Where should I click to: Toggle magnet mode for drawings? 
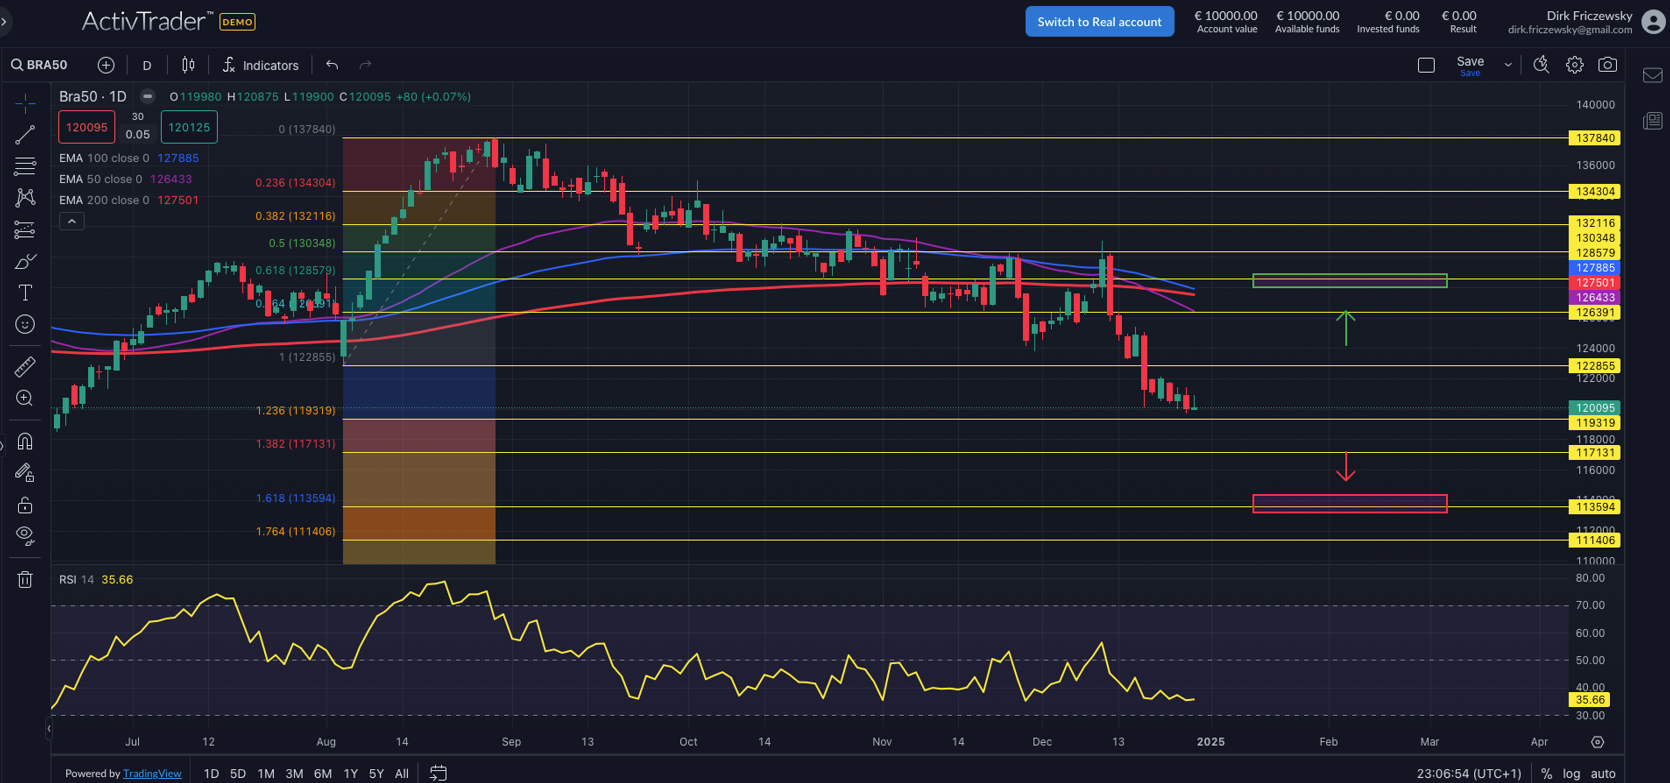pos(25,441)
